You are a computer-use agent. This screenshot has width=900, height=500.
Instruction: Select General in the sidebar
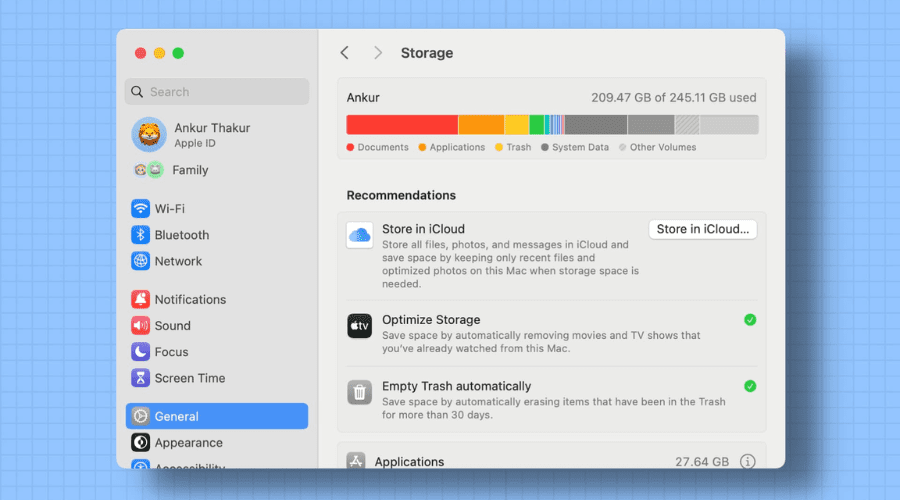[x=217, y=416]
